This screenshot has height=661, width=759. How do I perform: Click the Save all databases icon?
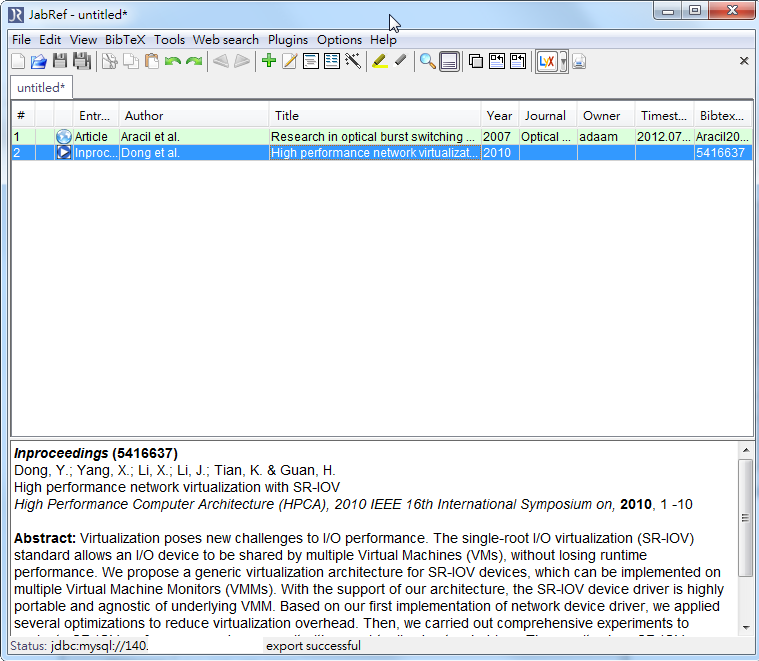[82, 61]
